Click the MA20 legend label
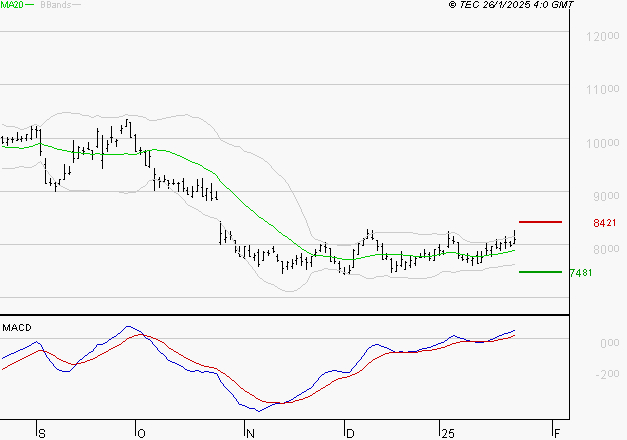 click(12, 5)
